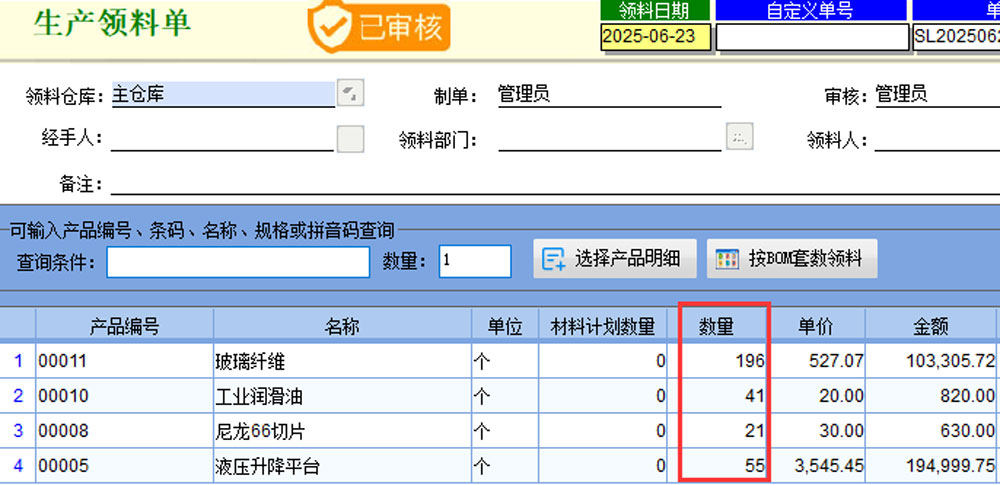Image resolution: width=1000 pixels, height=485 pixels.
Task: Click the 领料人 input field
Action: (x=935, y=140)
